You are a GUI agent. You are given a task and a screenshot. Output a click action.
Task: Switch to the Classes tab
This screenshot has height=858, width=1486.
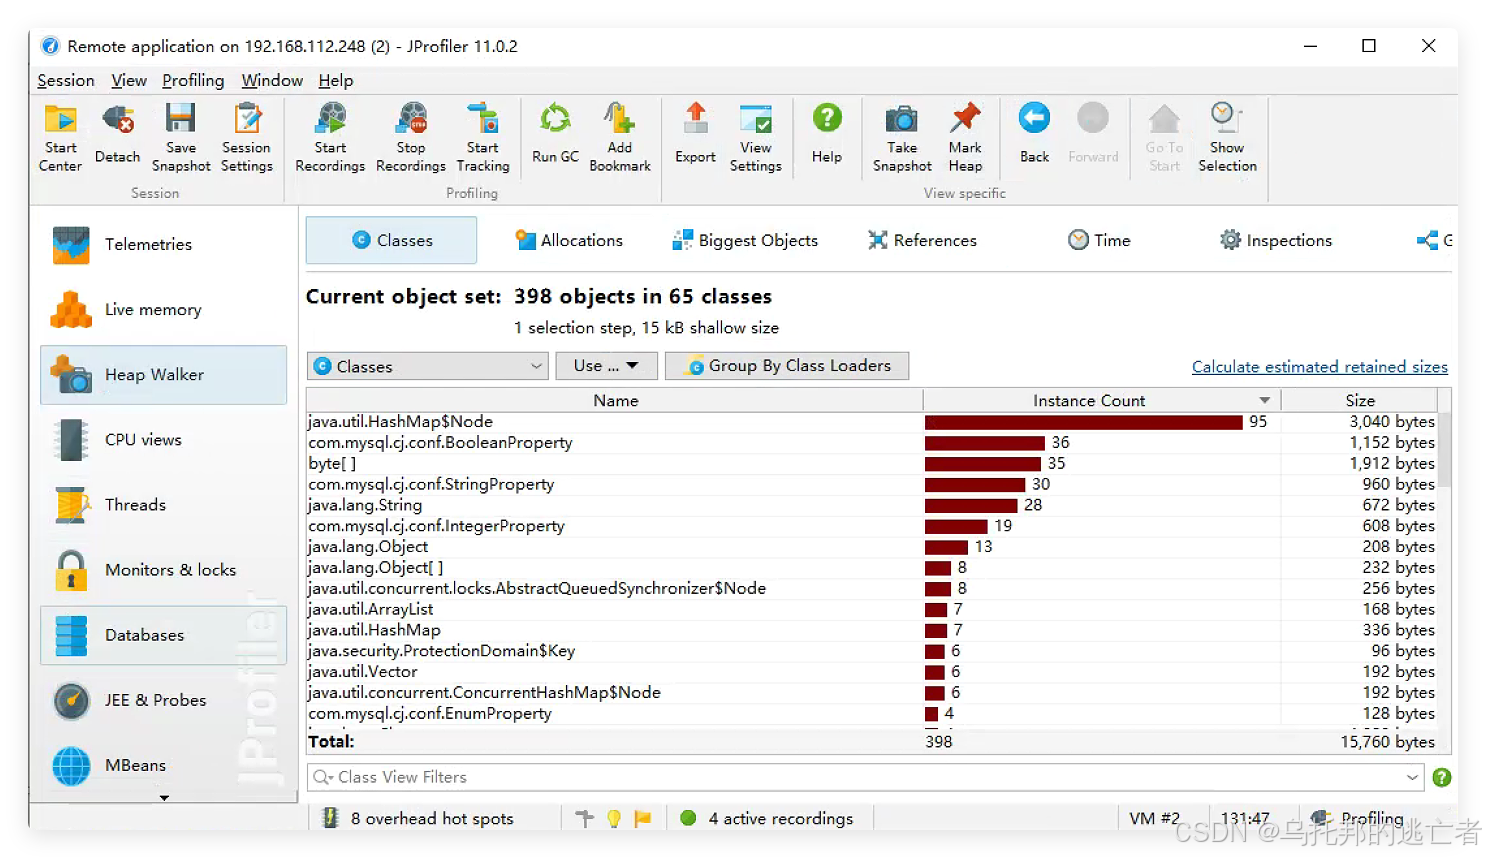click(x=391, y=240)
